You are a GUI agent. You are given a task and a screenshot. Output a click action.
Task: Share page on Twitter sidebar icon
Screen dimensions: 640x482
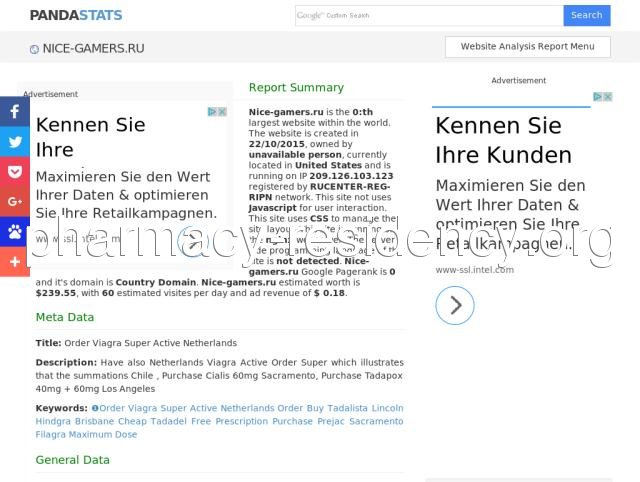[15, 142]
